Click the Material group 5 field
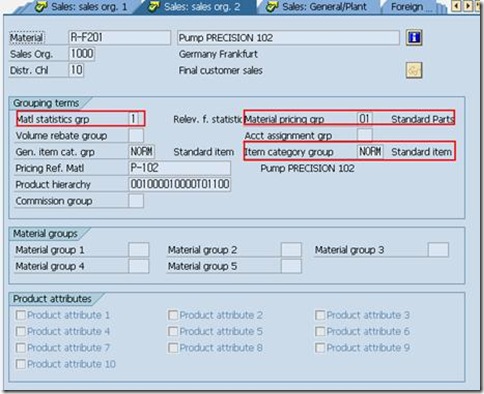 291,266
